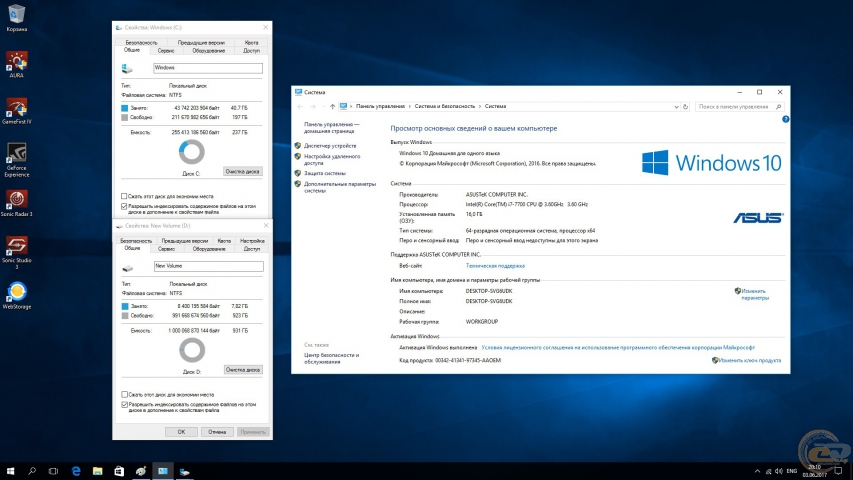Open Task View from the taskbar

53,471
